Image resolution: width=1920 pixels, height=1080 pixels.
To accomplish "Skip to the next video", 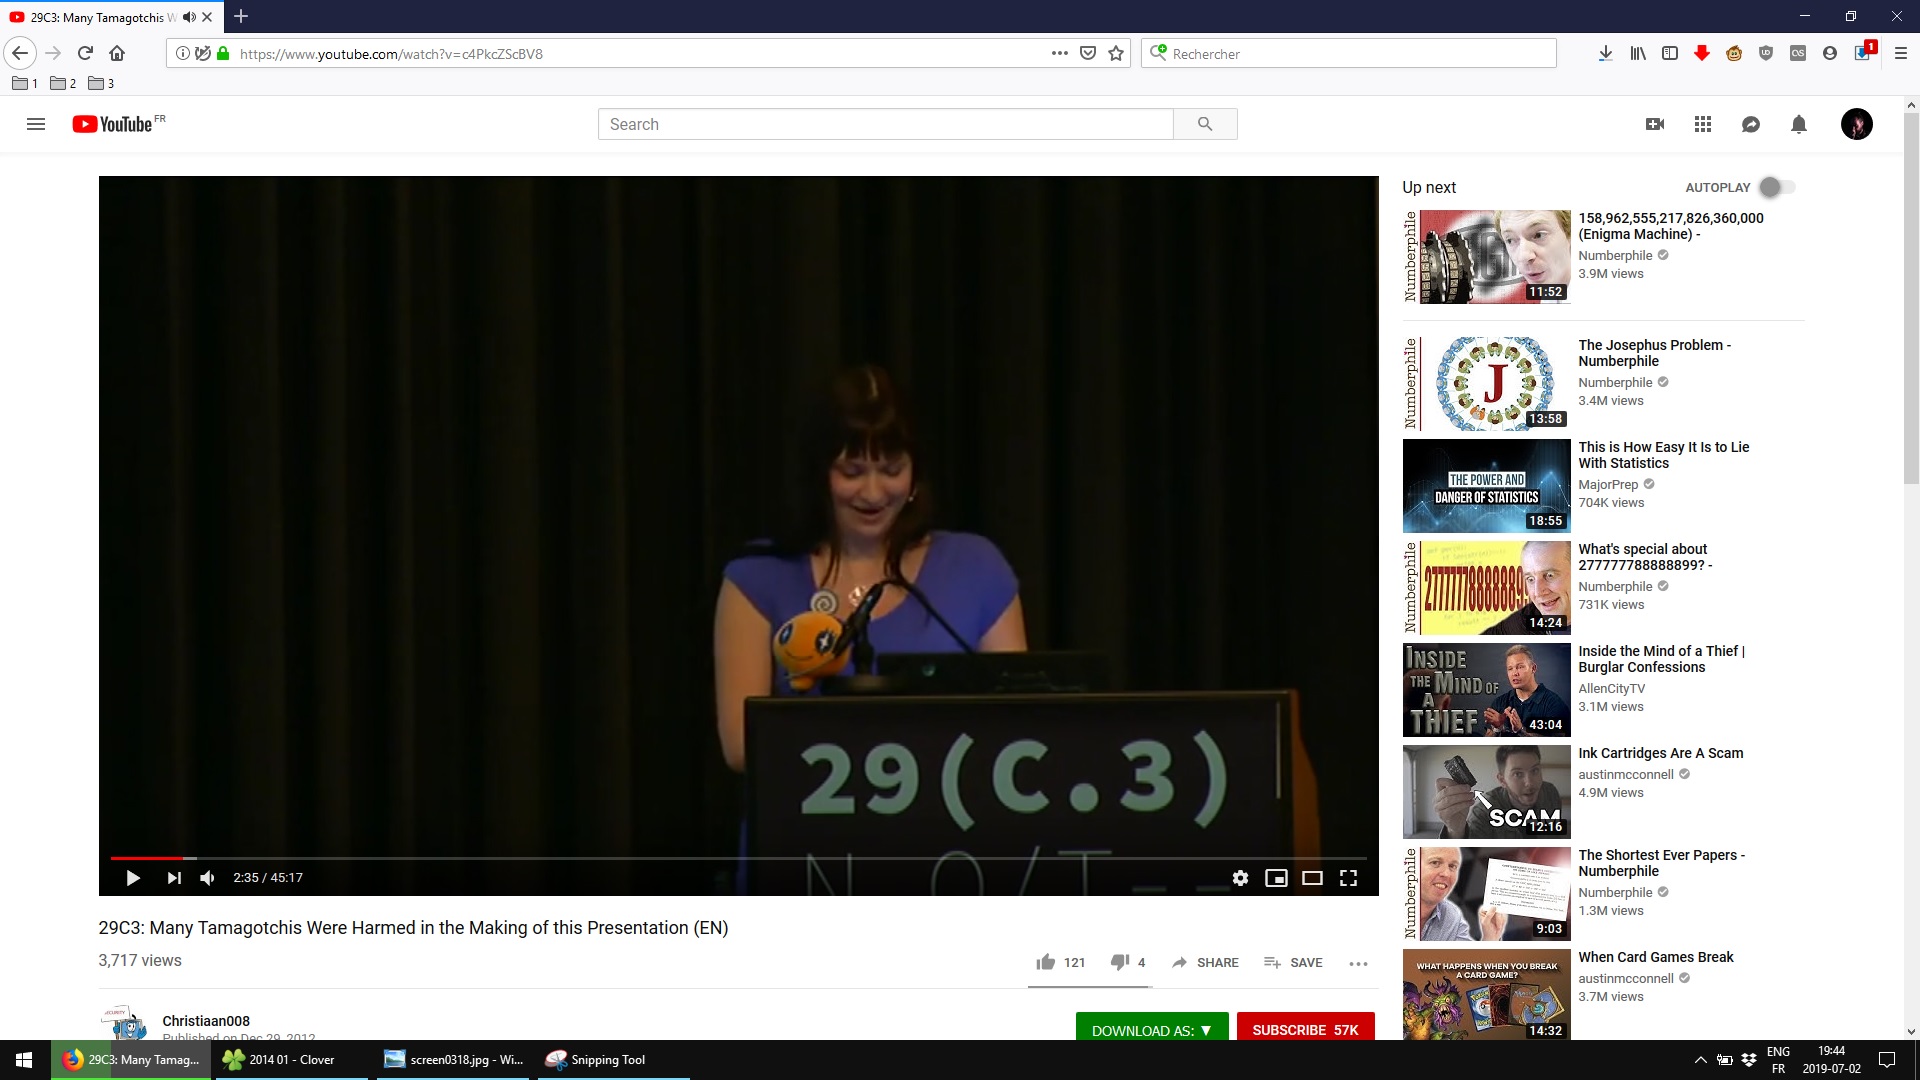I will pos(174,878).
